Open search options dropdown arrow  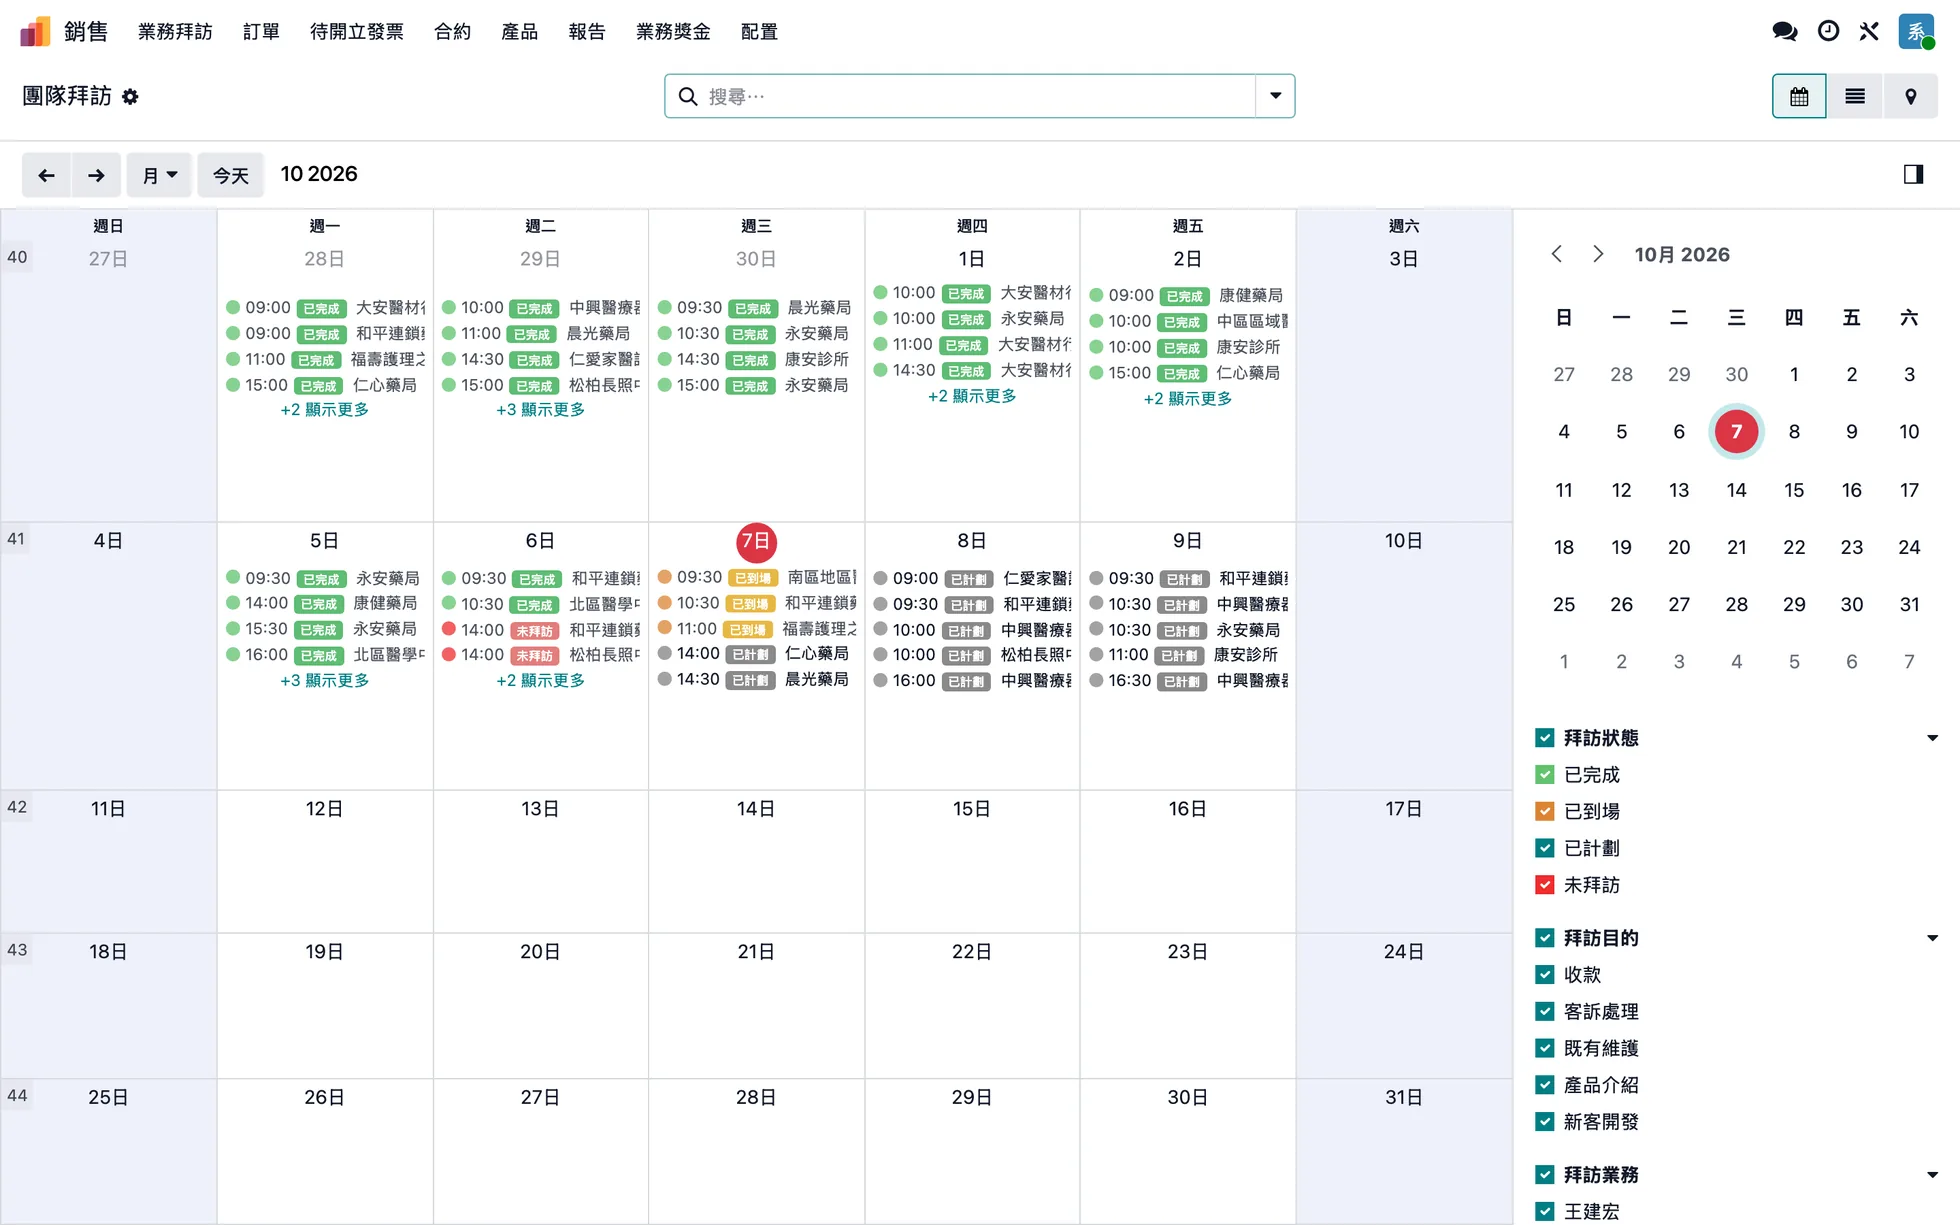pos(1275,97)
